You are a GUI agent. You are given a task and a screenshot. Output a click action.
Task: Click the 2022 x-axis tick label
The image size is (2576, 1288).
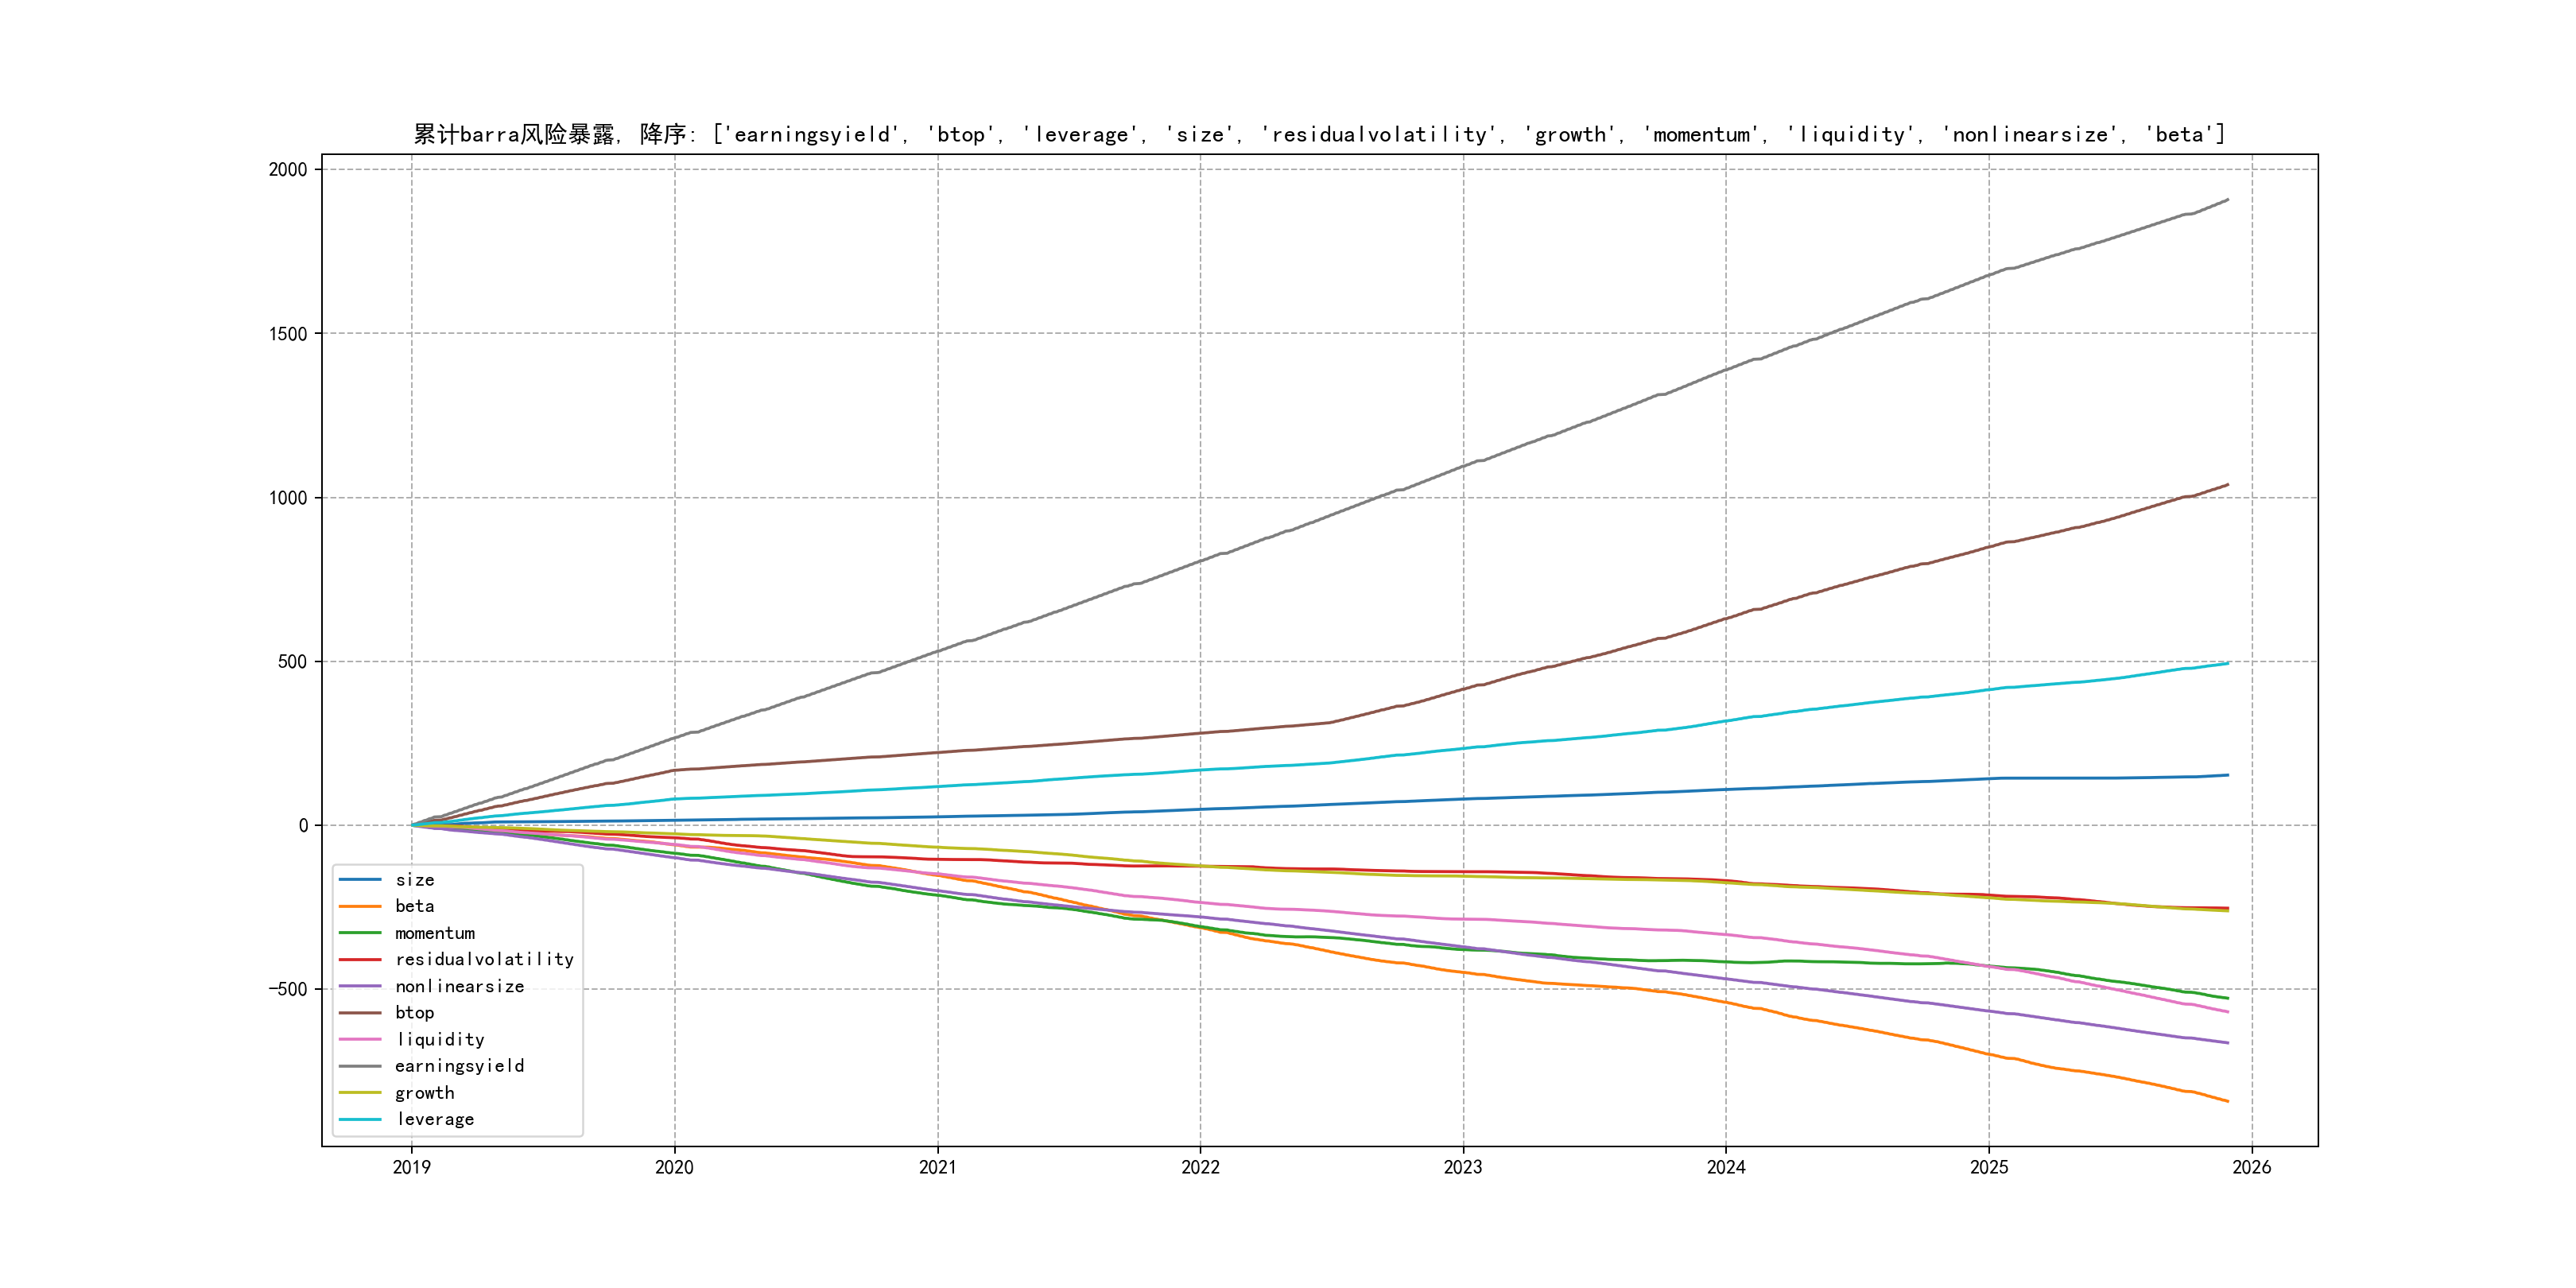1200,1167
